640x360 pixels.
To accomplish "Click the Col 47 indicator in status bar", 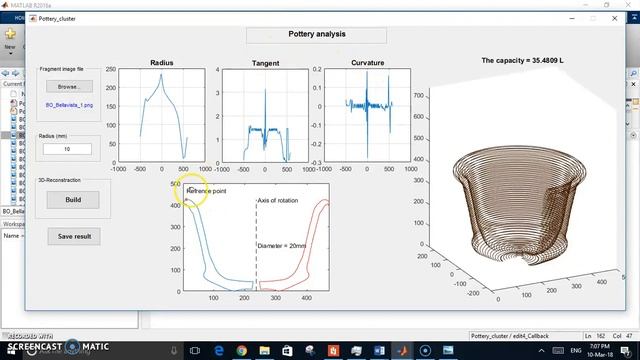I will 622,336.
